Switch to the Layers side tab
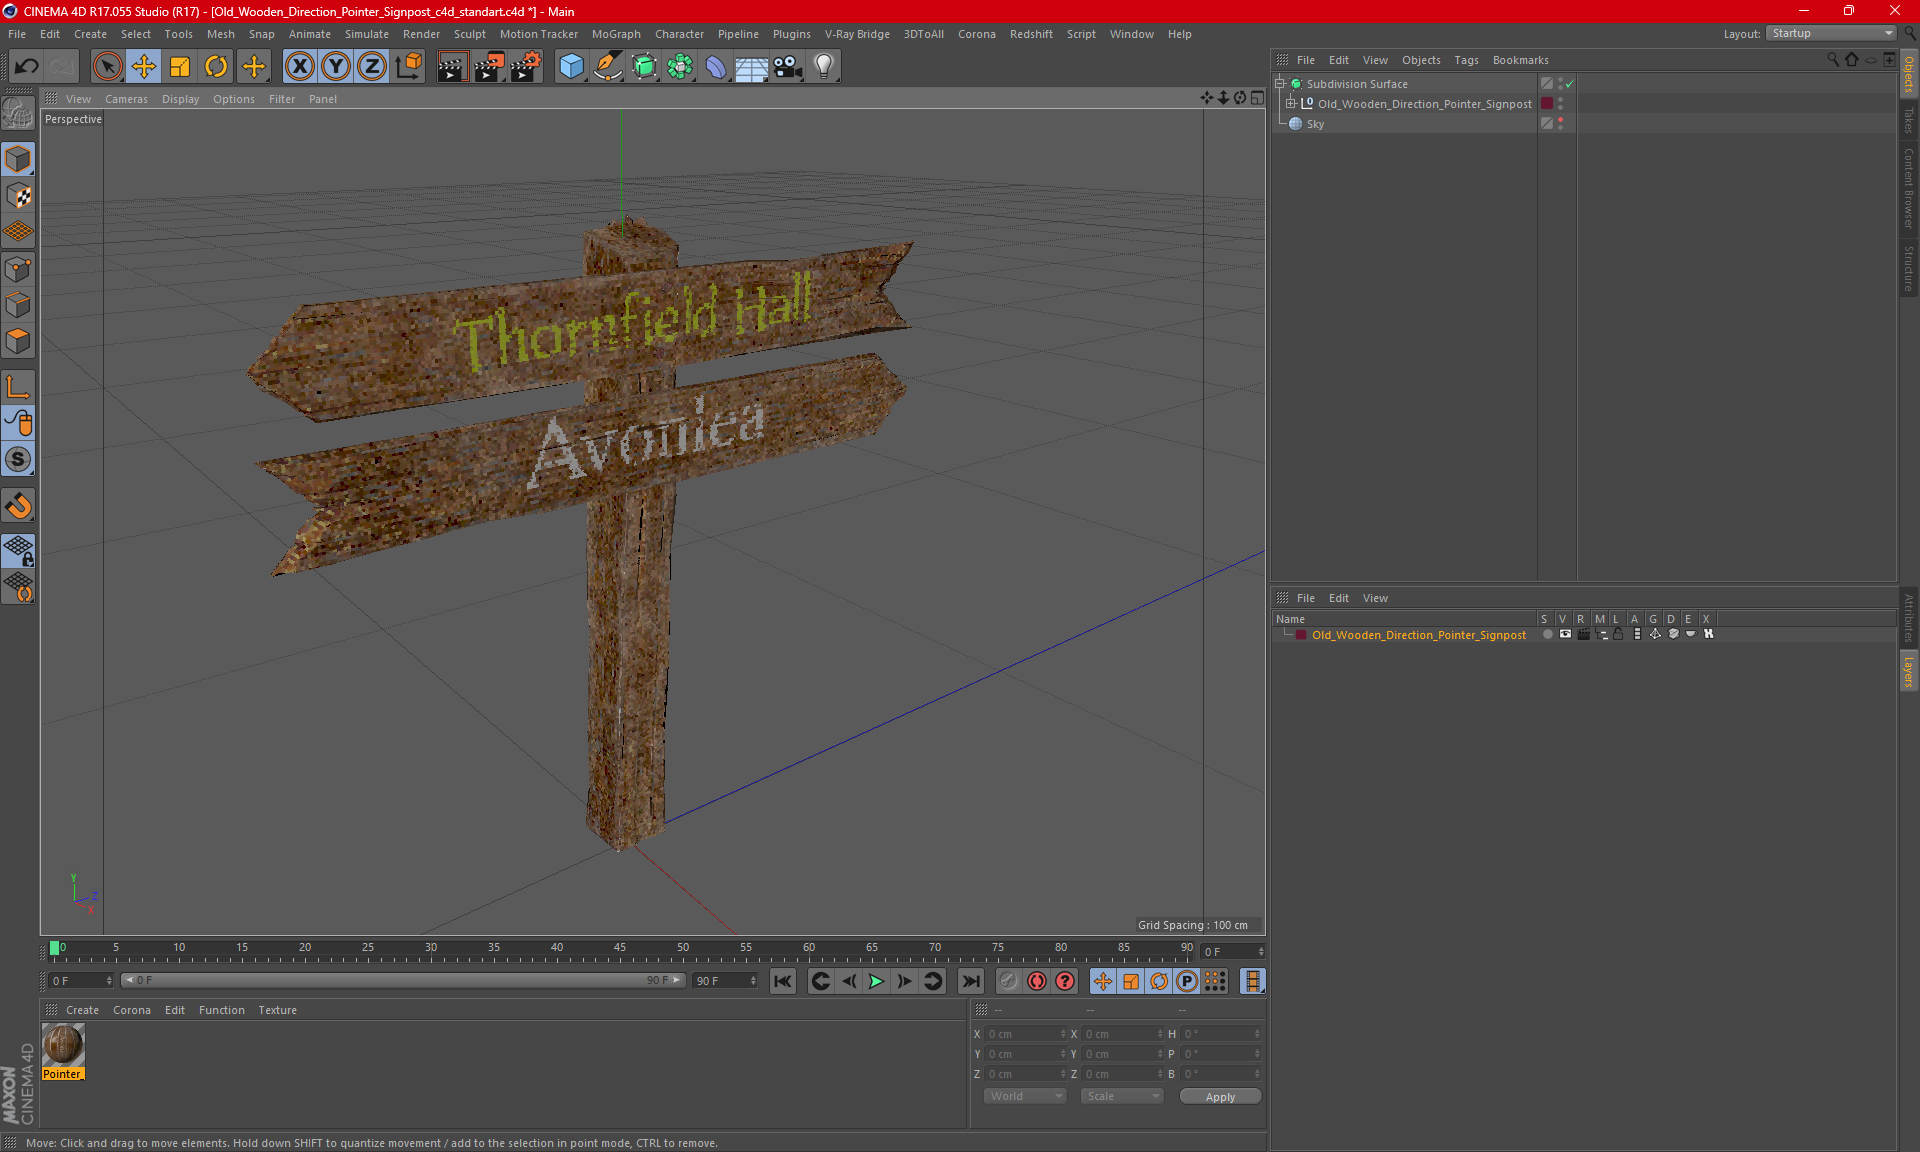Viewport: 1920px width, 1152px height. (1908, 671)
